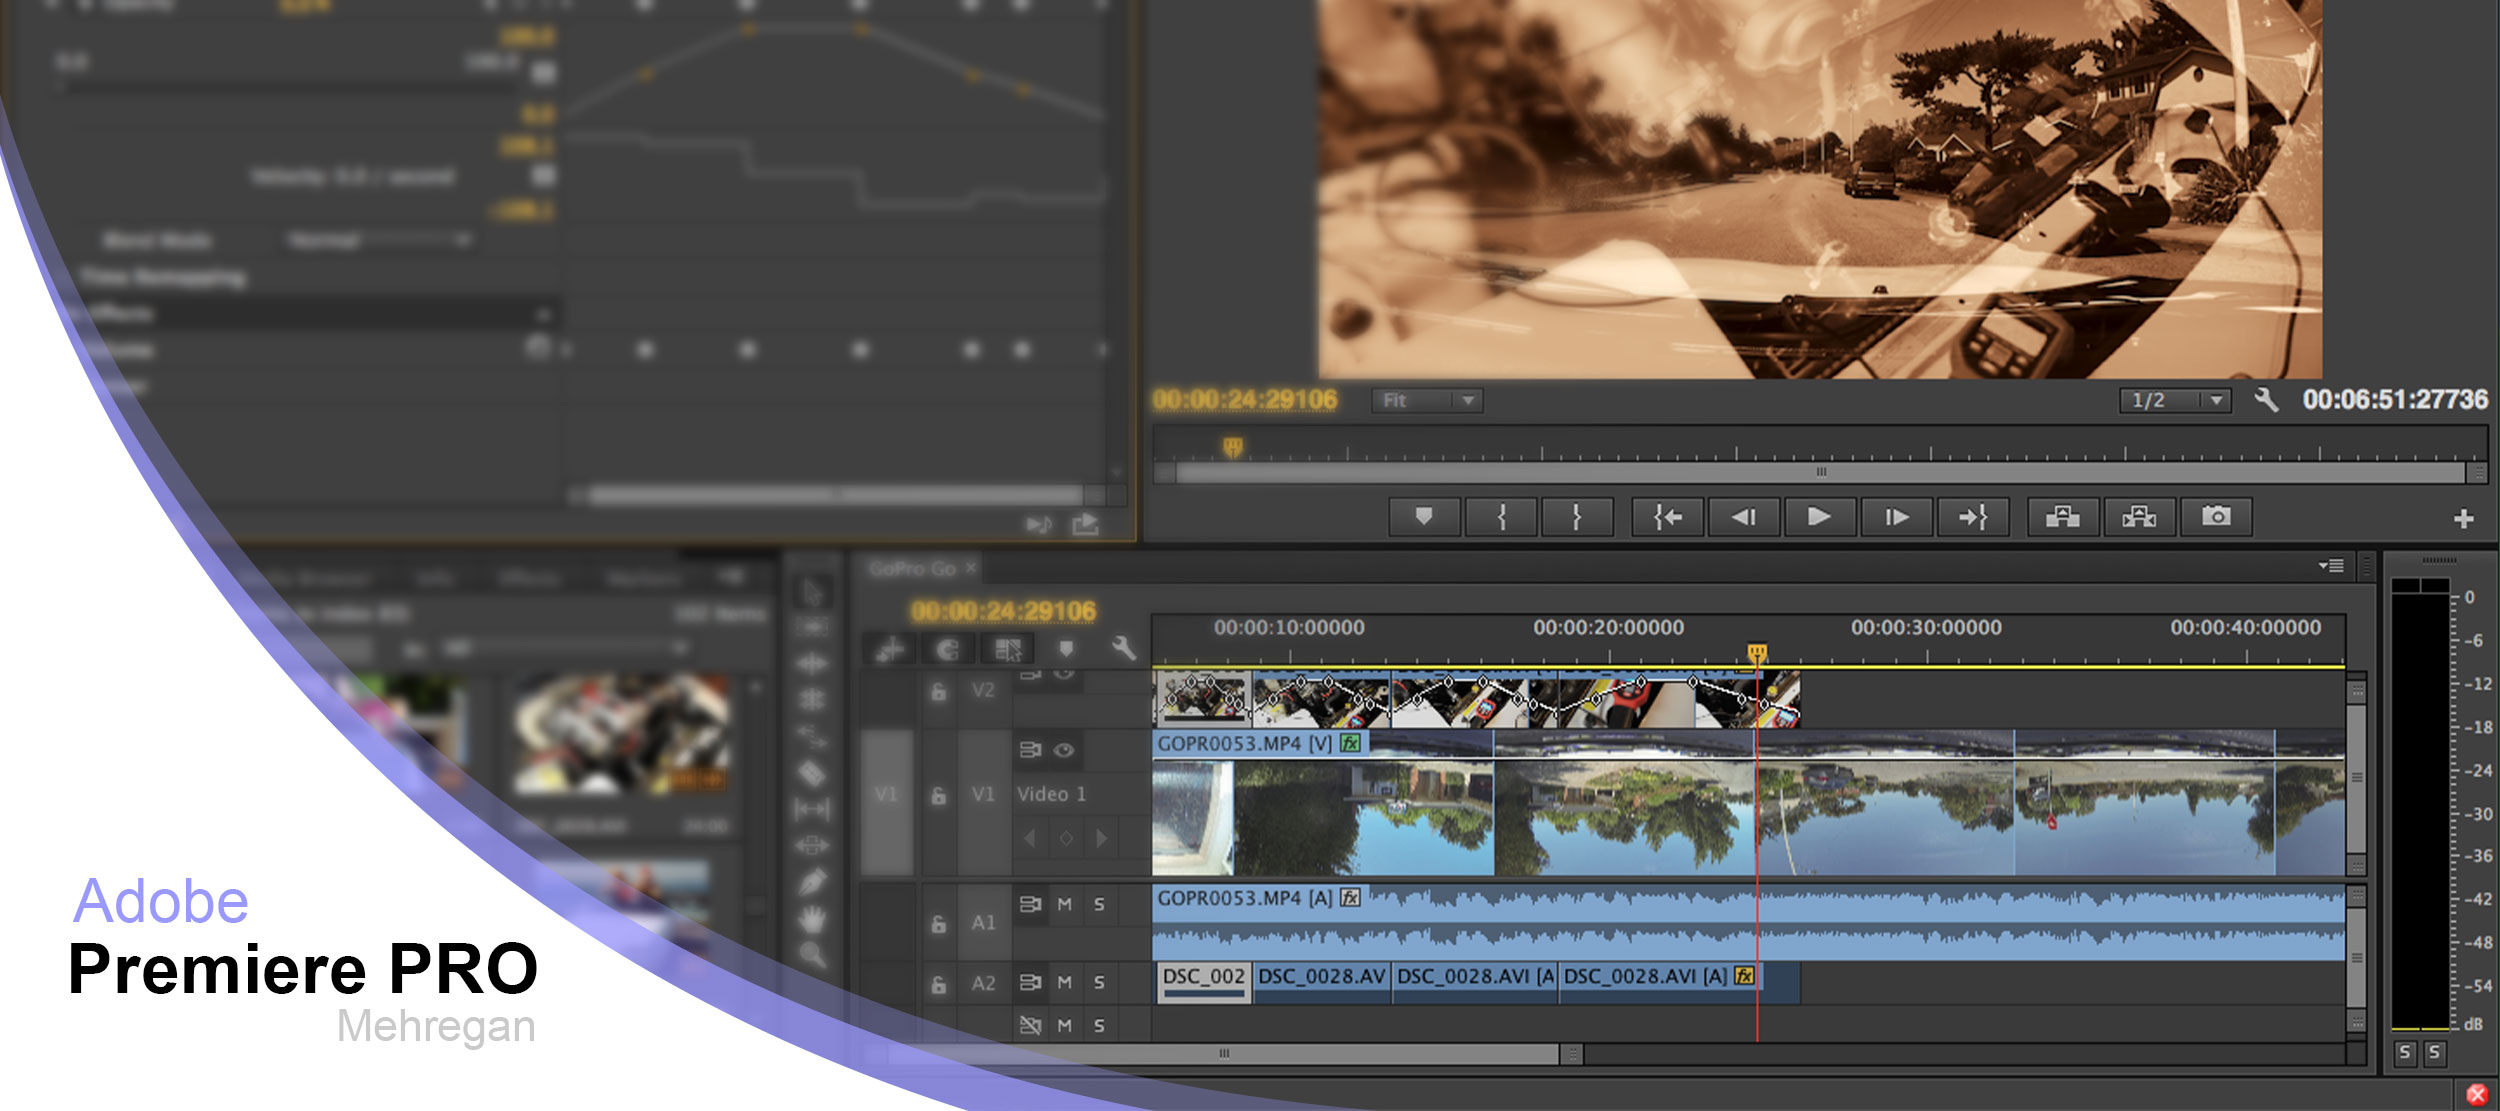This screenshot has width=2500, height=1111.
Task: Open timeline display settings wrench
Action: (x=1124, y=649)
